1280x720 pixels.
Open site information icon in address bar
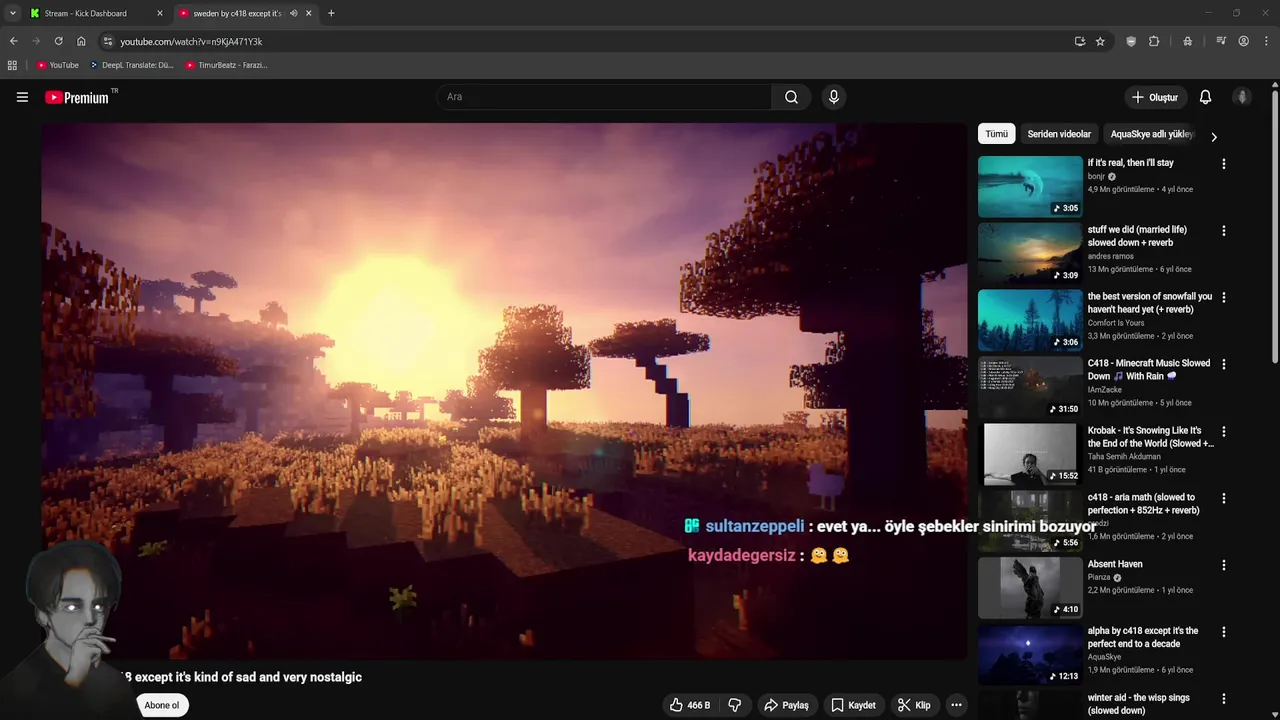coord(108,41)
